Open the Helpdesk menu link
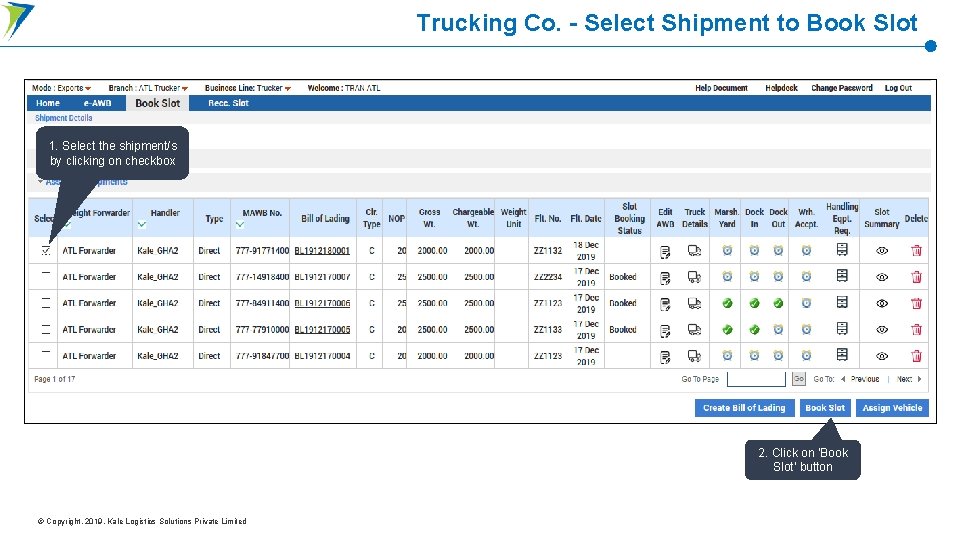The image size is (960, 540). 781,88
